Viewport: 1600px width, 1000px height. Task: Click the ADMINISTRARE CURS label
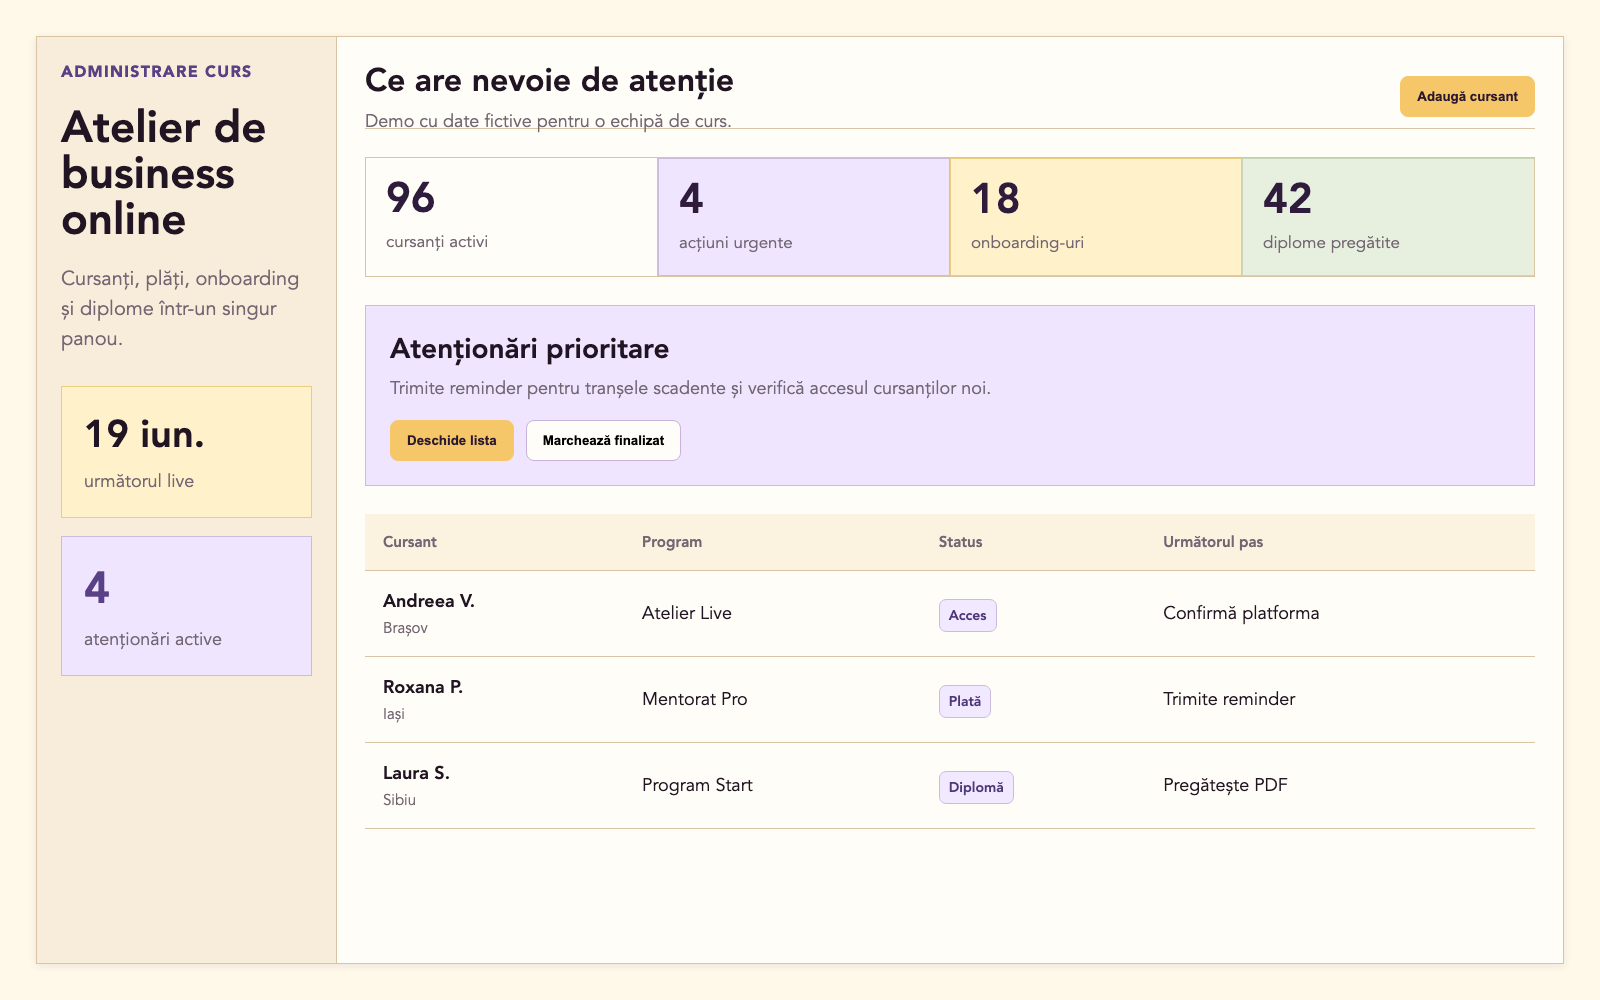156,71
